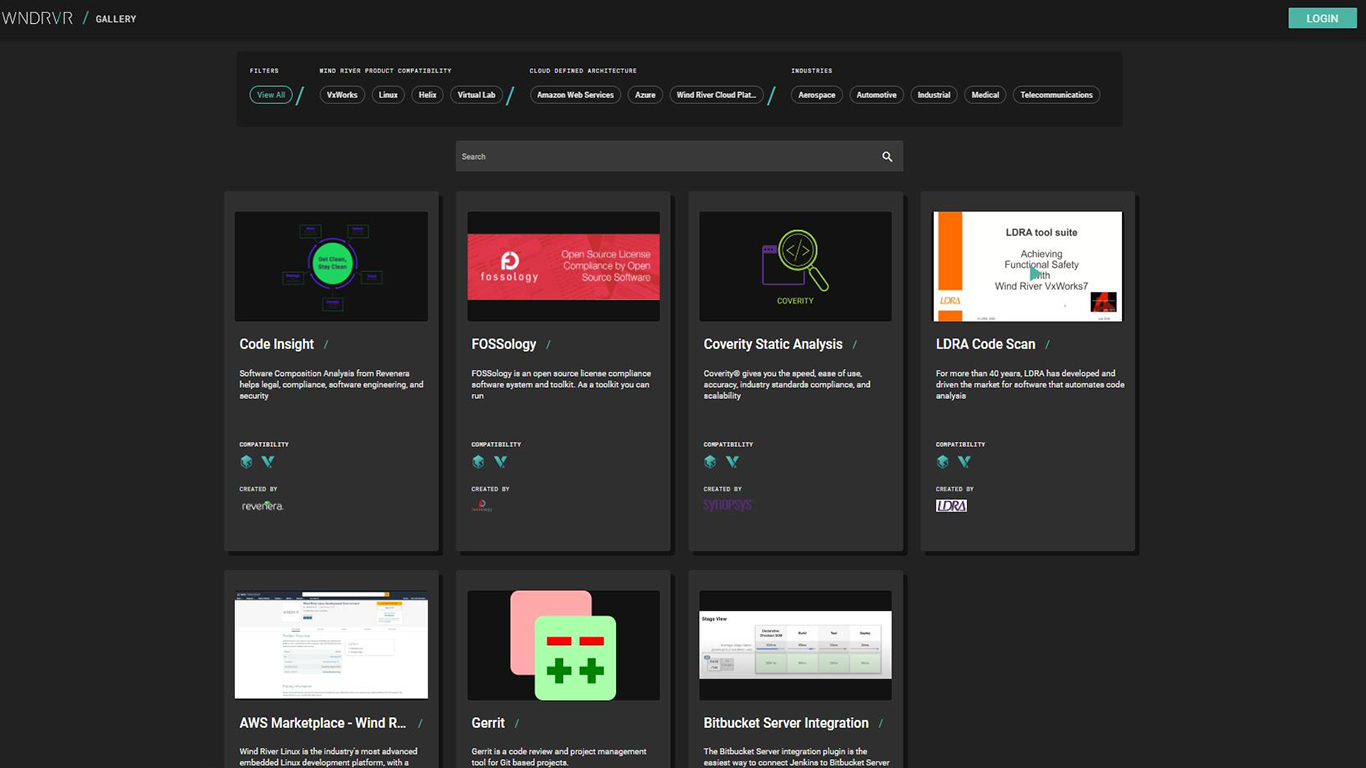The width and height of the screenshot is (1366, 768).
Task: Open the AWS Marketplace screenshot thumbnail
Action: [331, 645]
